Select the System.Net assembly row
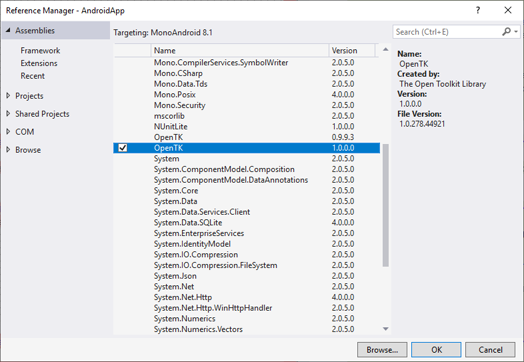The height and width of the screenshot is (362, 524). [246, 287]
